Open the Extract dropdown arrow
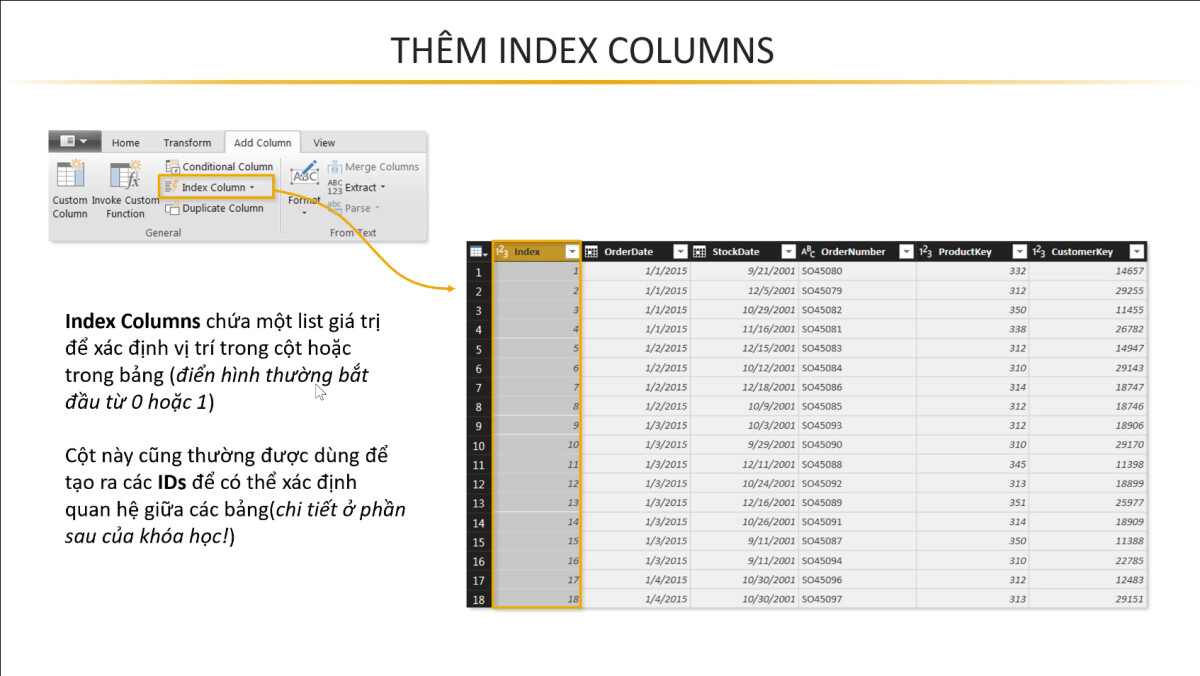The width and height of the screenshot is (1200, 676). pyautogui.click(x=381, y=187)
